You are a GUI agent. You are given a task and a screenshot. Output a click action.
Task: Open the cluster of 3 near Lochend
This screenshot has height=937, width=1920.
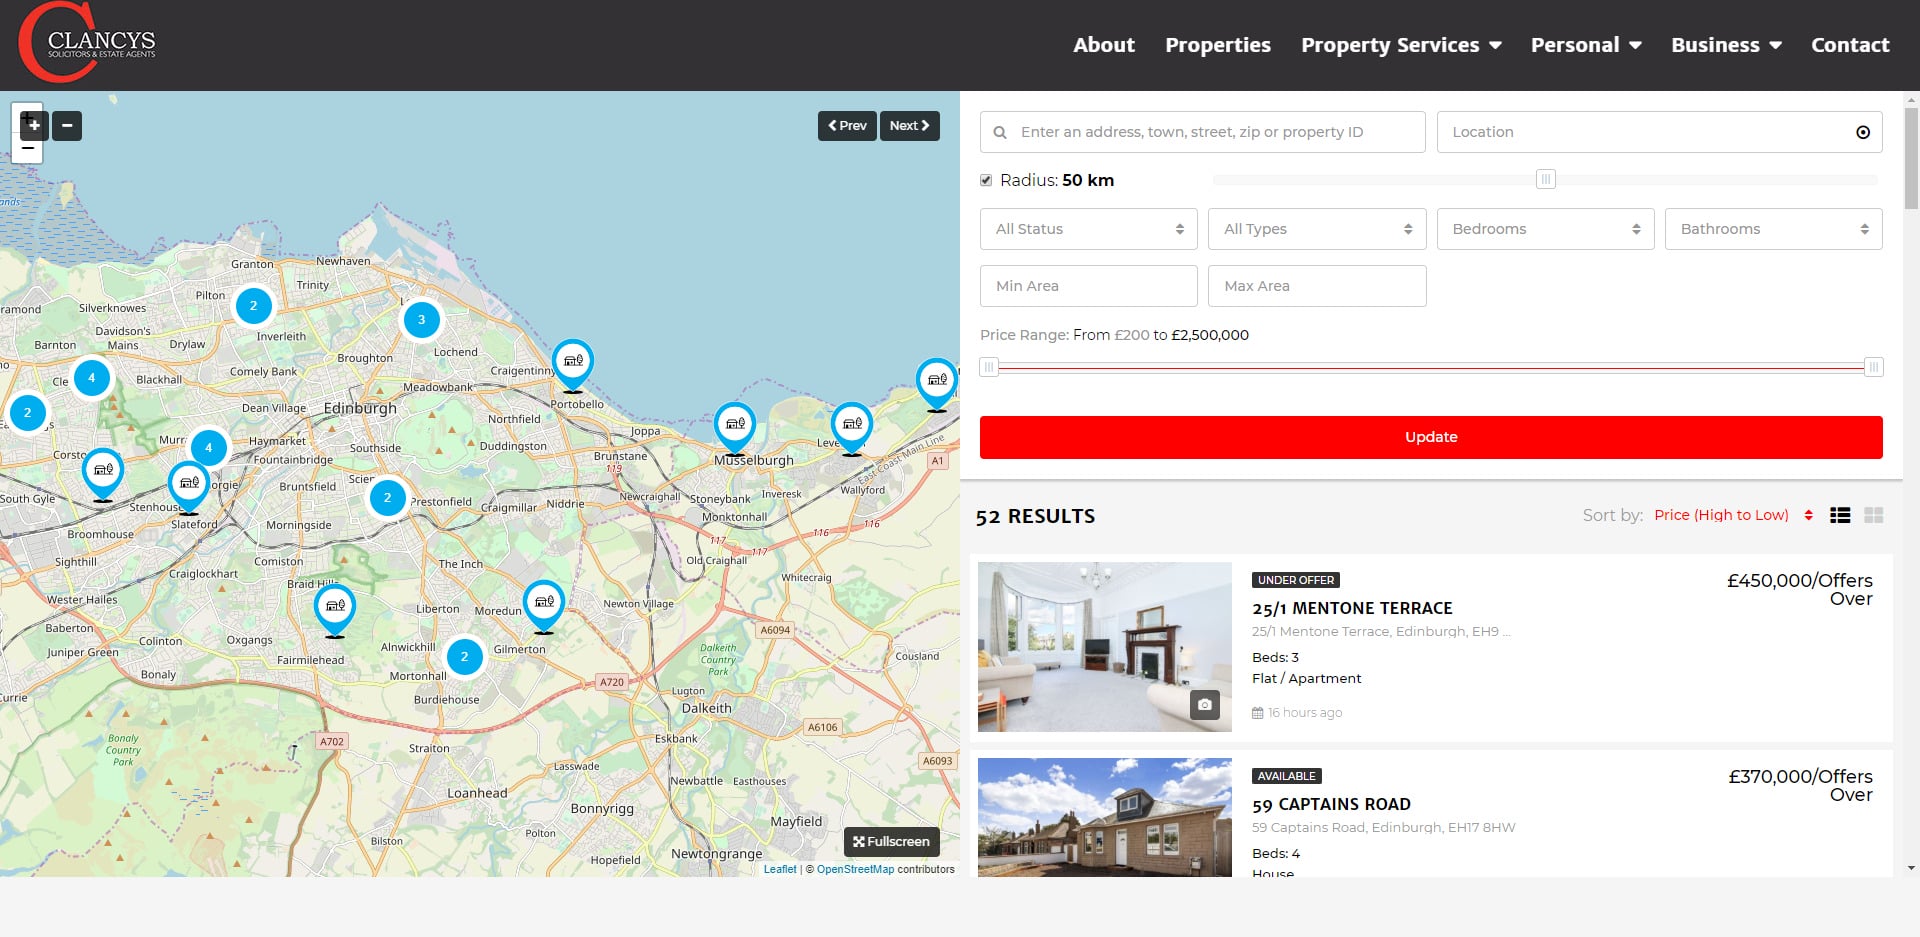(x=421, y=320)
